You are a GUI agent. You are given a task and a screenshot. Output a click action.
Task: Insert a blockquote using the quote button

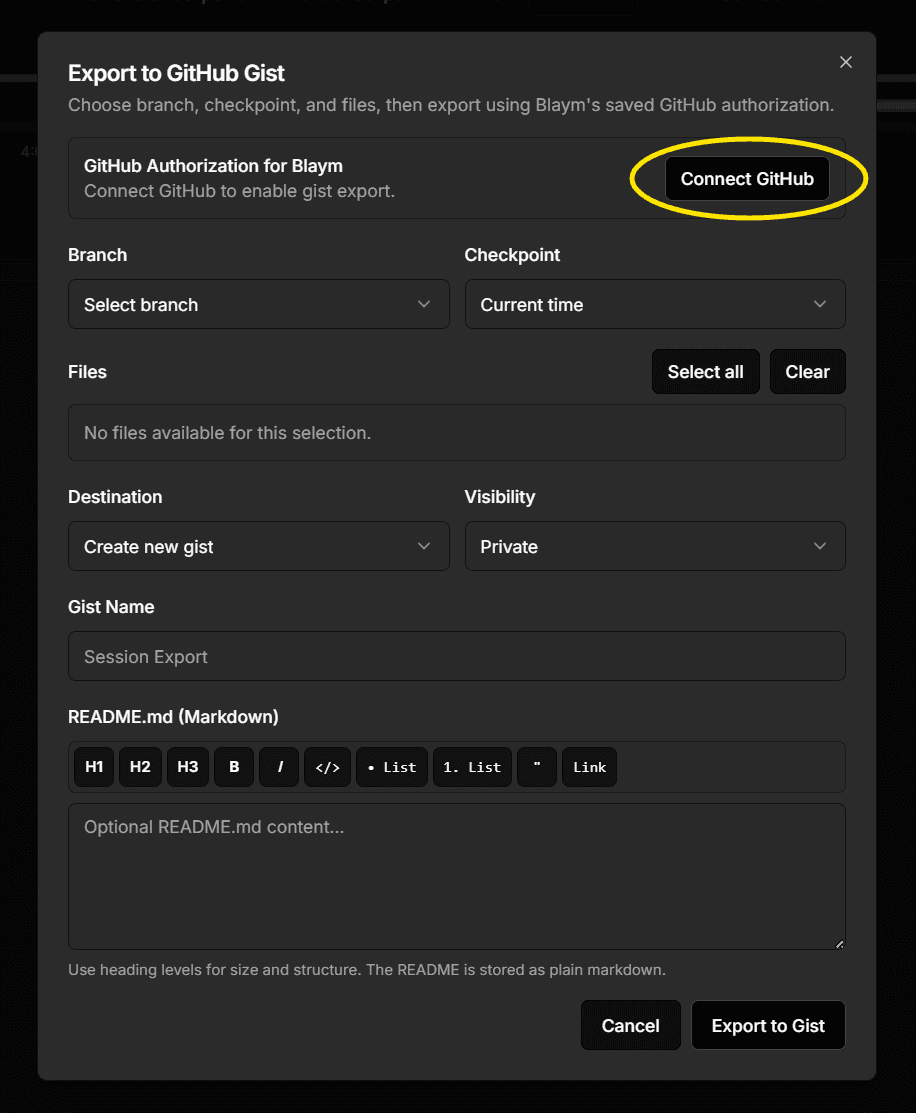(x=537, y=767)
